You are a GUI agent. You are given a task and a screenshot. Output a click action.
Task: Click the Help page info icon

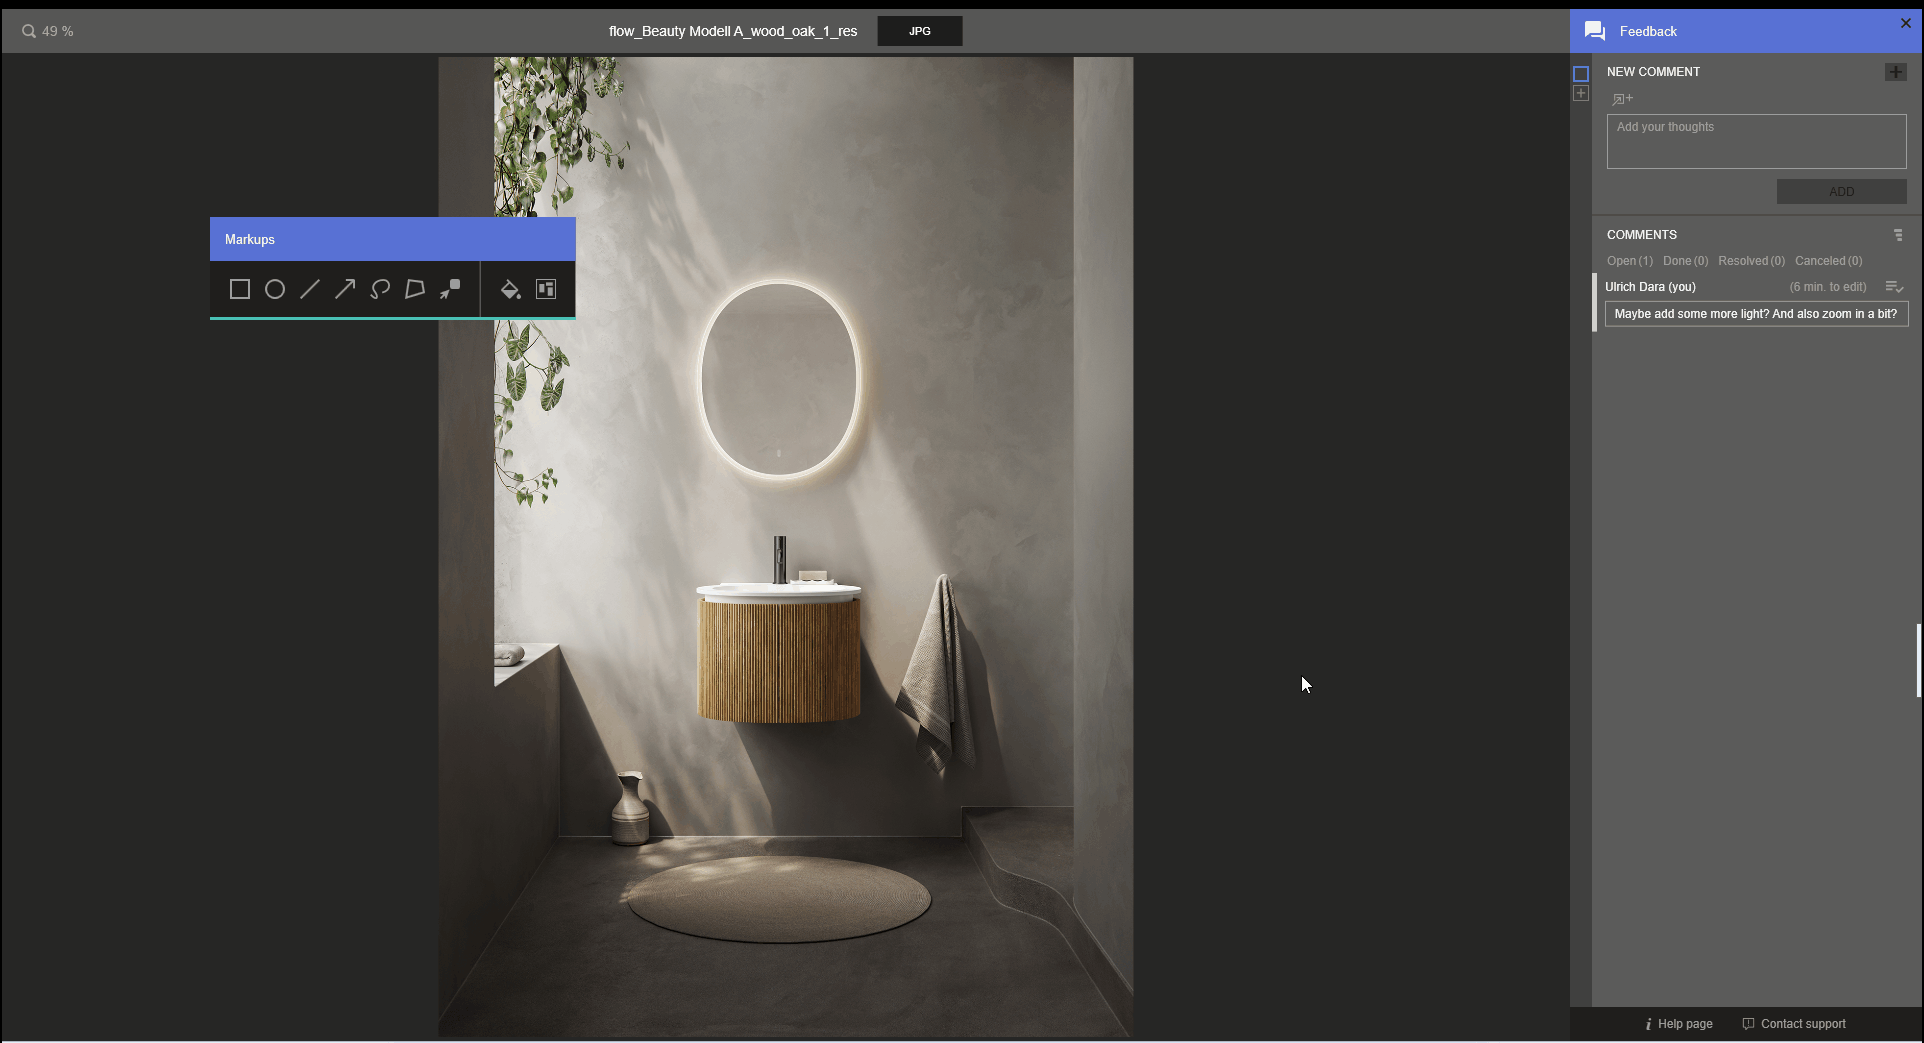(1648, 1024)
